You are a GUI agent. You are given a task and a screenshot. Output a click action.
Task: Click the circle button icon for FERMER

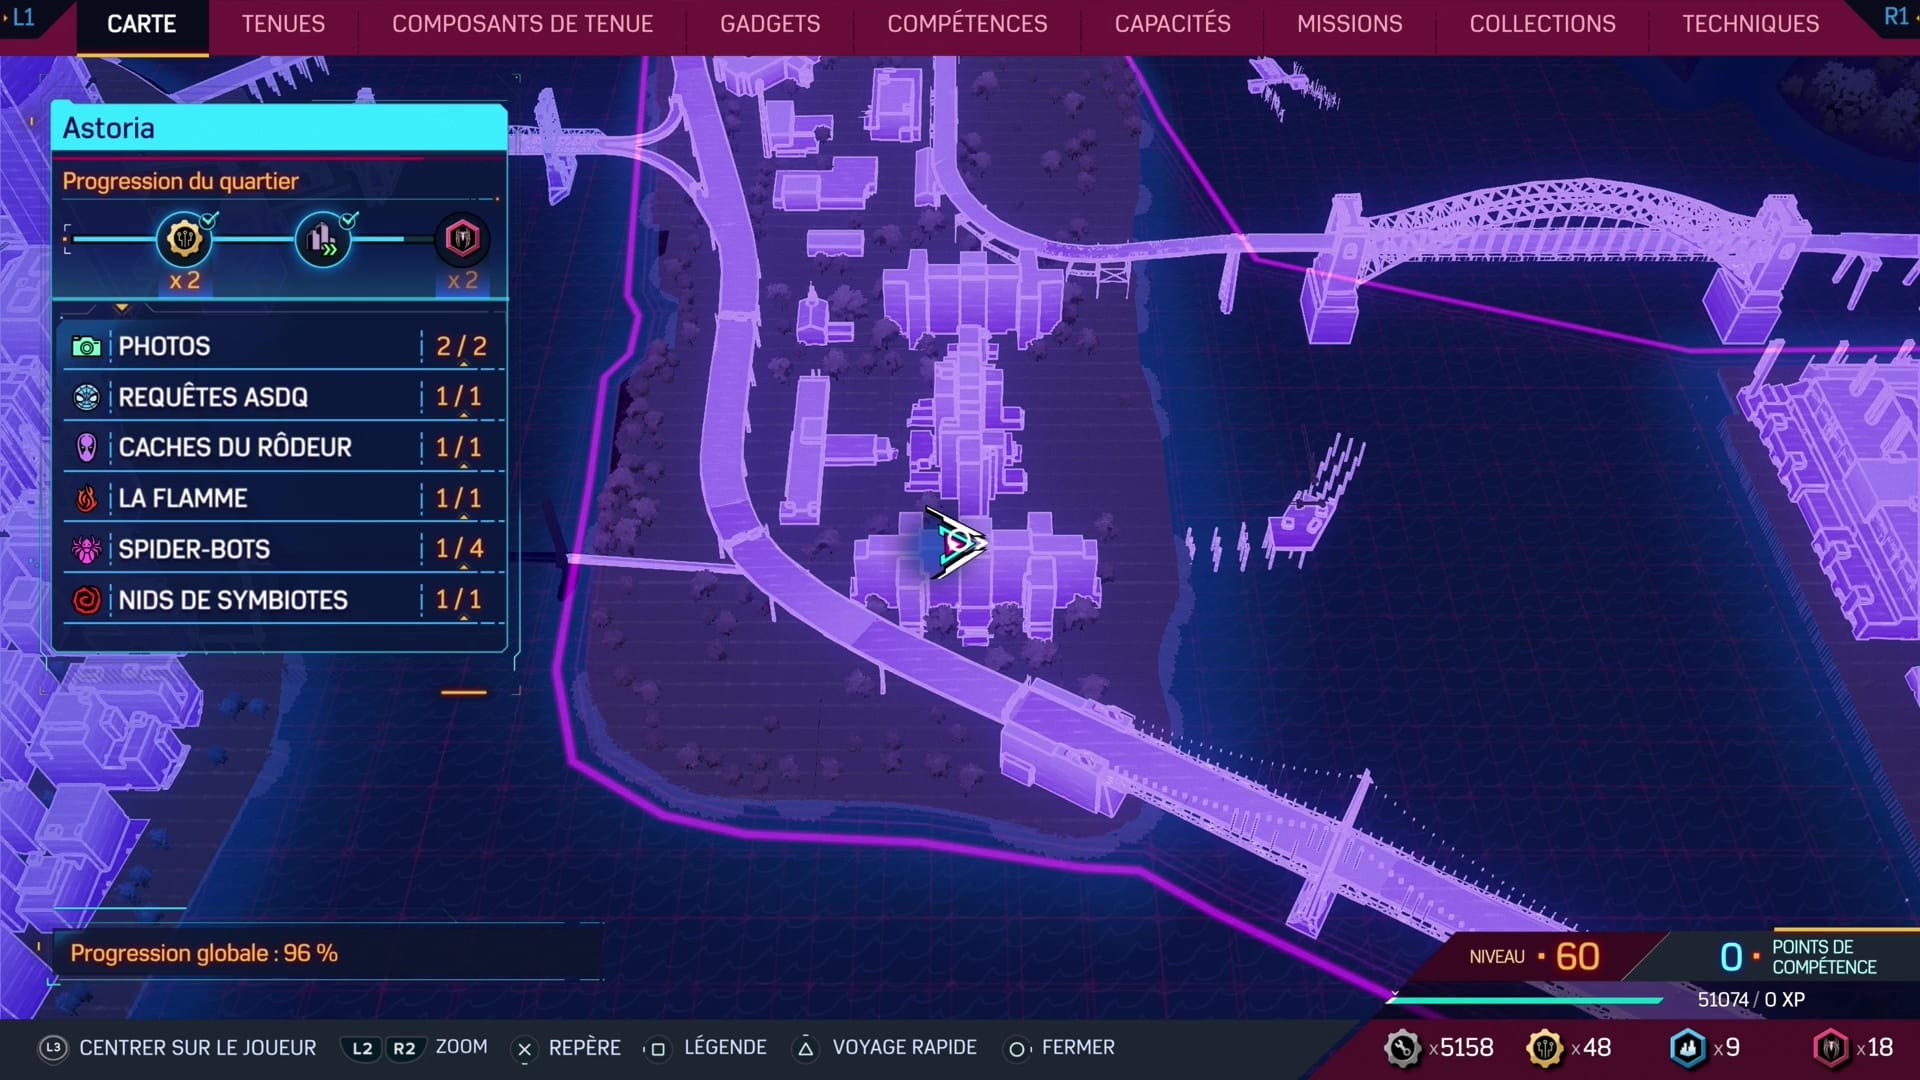point(1016,1049)
